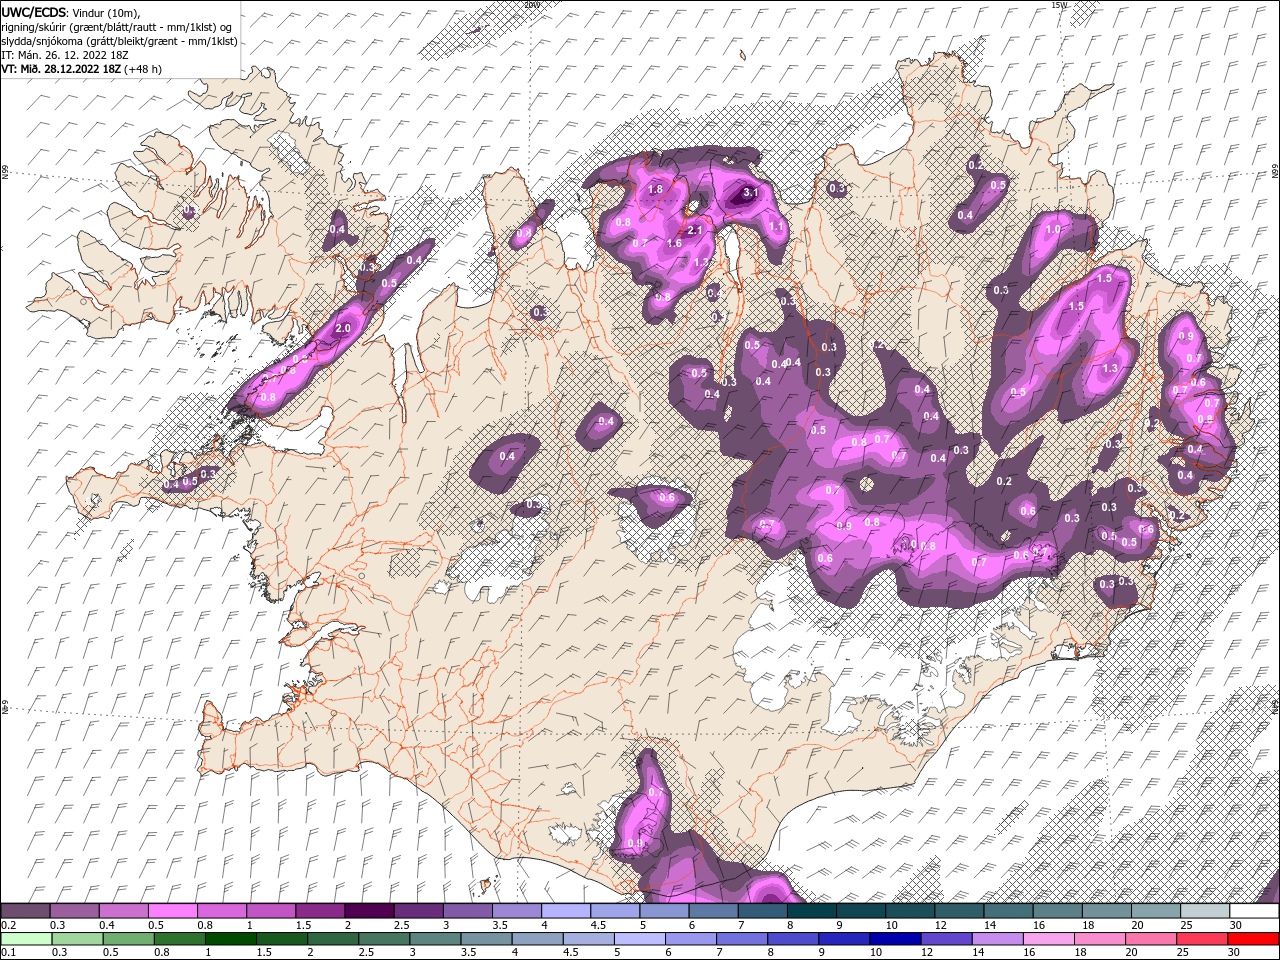Select upper legend swatch starting at 0.5
1280x960 pixels.
point(172,911)
